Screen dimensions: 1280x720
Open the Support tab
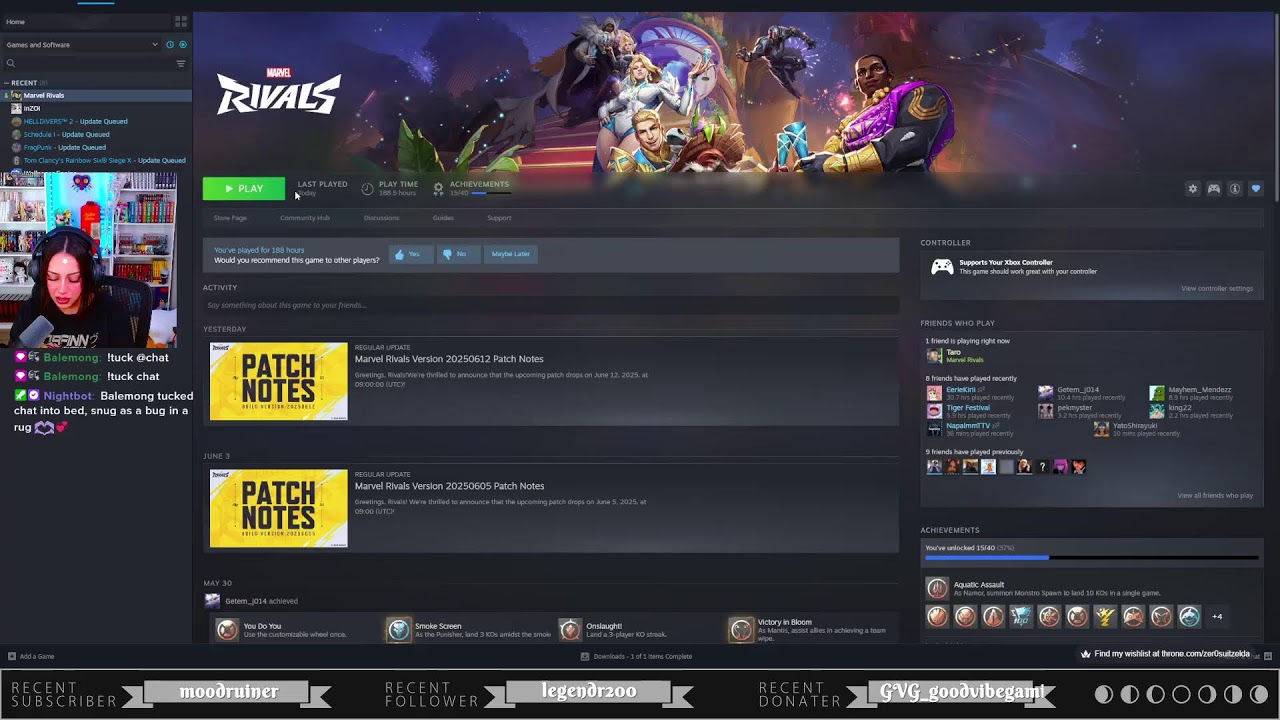click(x=499, y=218)
